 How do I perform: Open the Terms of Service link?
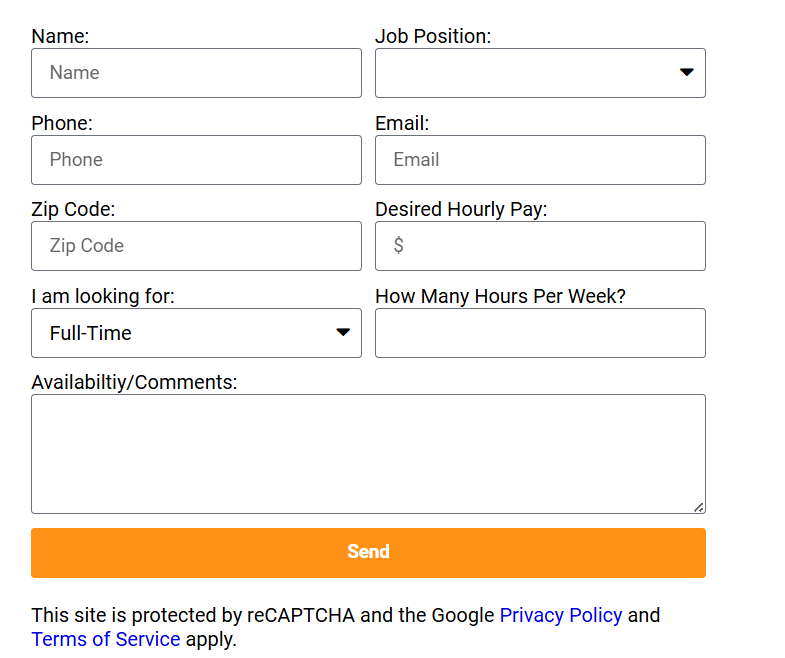pos(106,639)
